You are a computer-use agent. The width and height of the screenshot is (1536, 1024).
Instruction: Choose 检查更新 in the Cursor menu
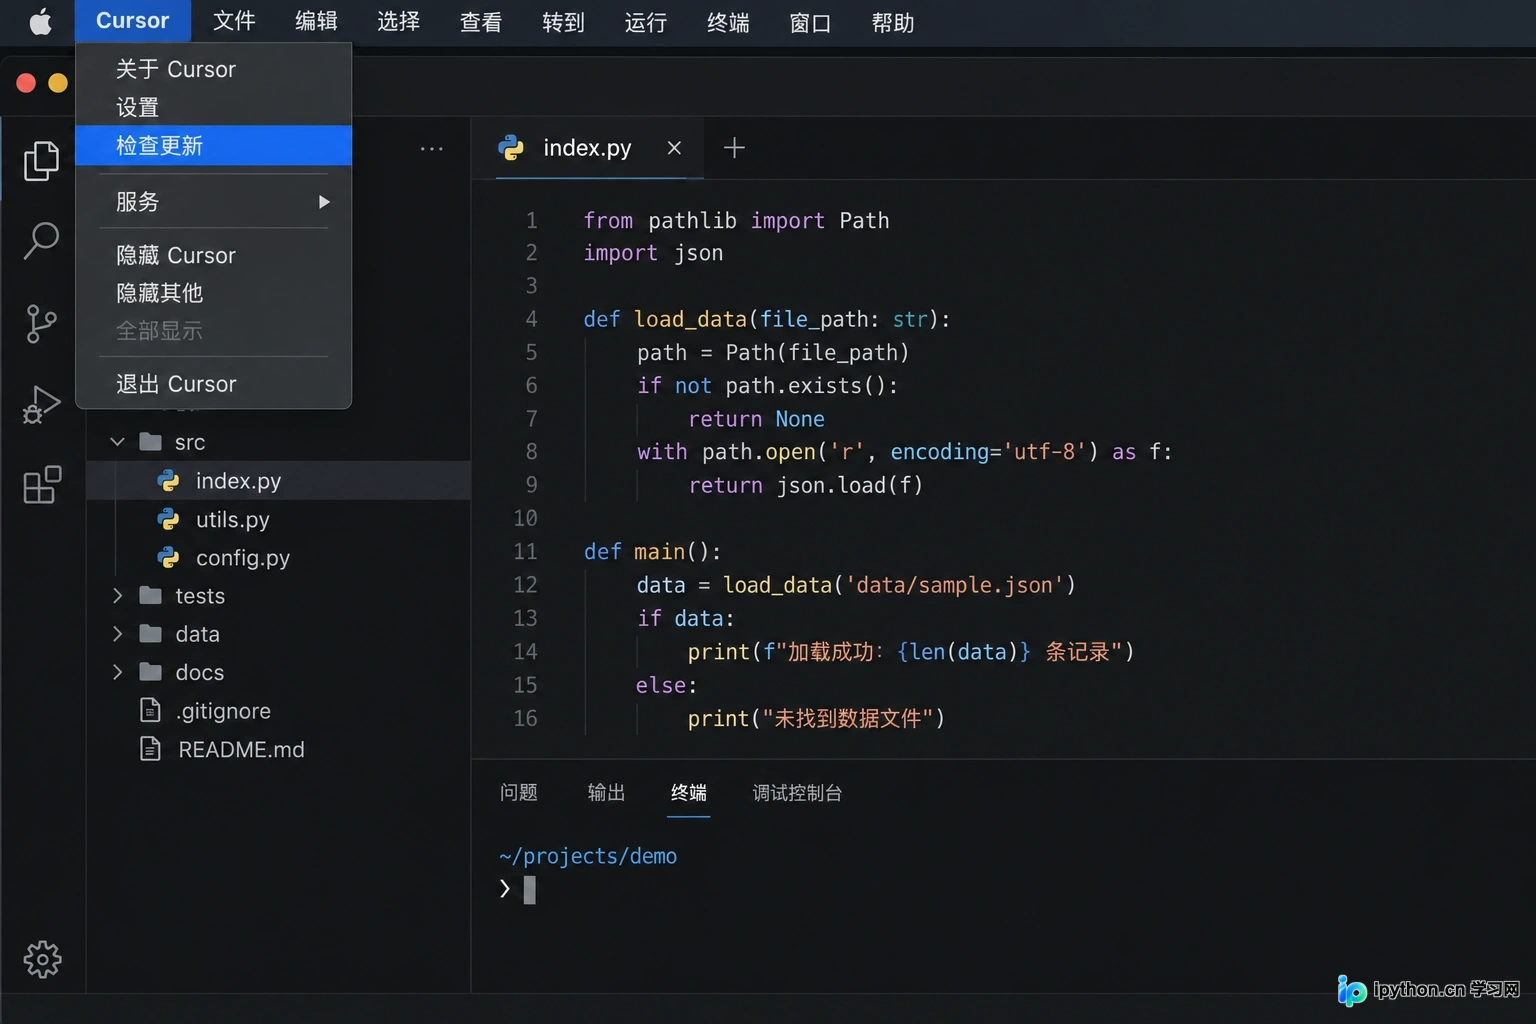pos(213,146)
